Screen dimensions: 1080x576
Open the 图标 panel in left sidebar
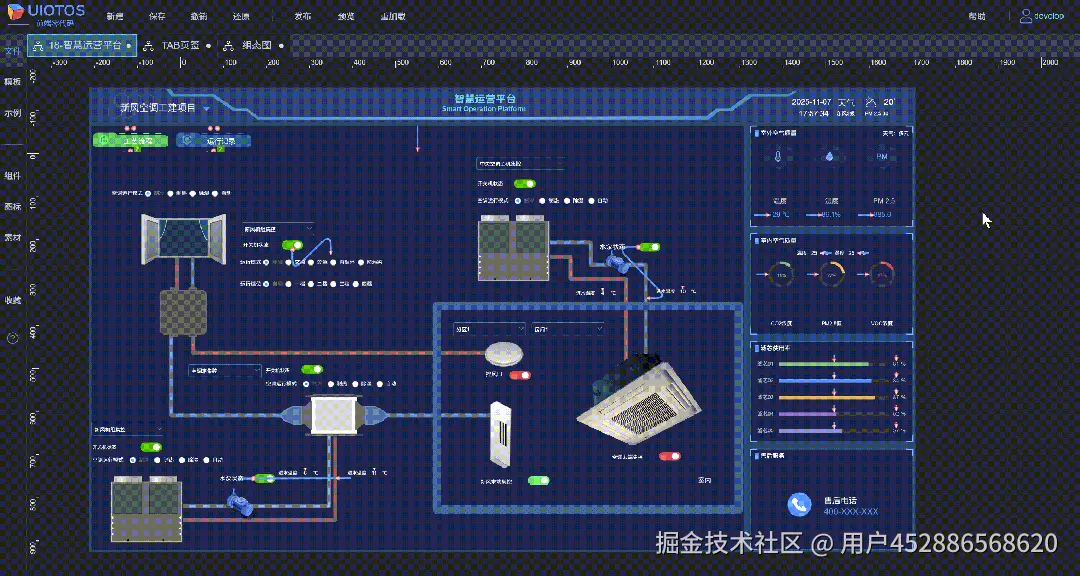pyautogui.click(x=12, y=205)
